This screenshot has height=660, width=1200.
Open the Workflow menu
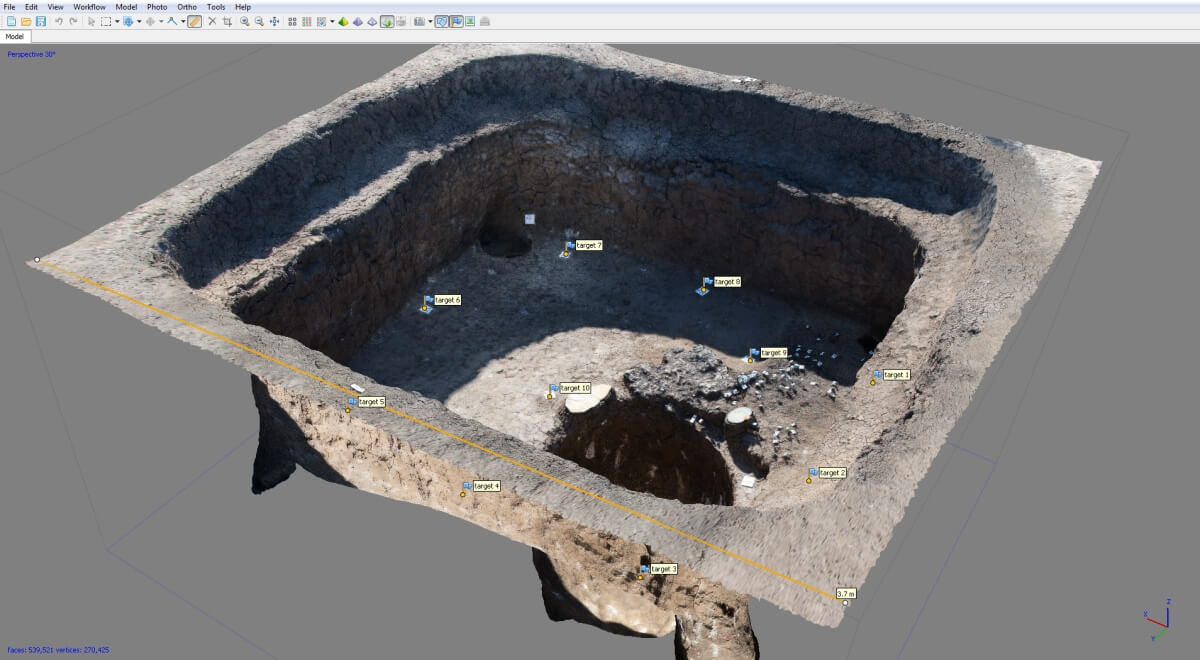coord(89,7)
